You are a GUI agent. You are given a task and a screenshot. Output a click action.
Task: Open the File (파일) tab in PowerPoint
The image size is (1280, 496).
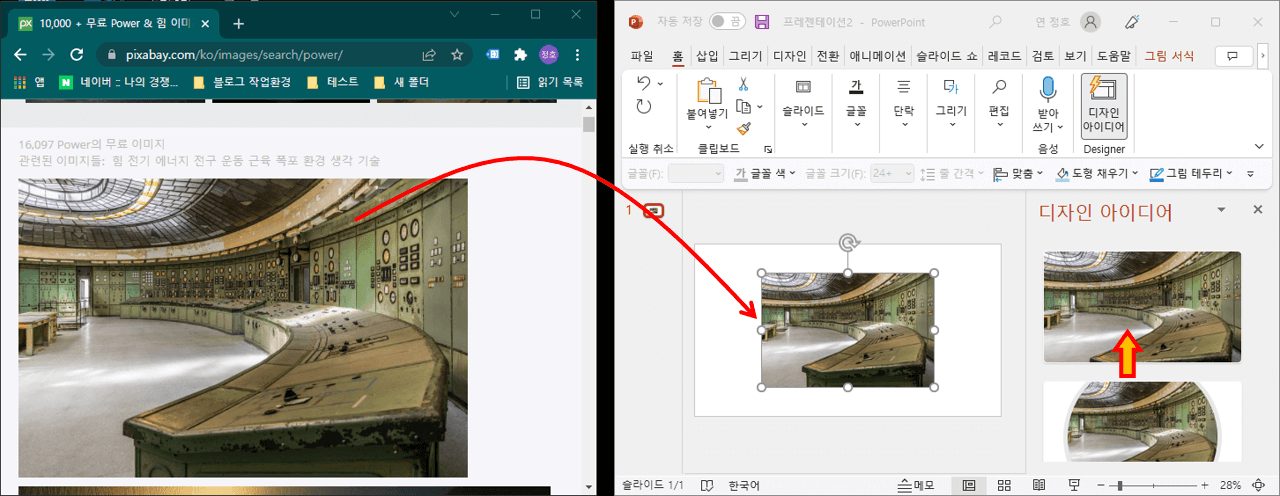(642, 56)
